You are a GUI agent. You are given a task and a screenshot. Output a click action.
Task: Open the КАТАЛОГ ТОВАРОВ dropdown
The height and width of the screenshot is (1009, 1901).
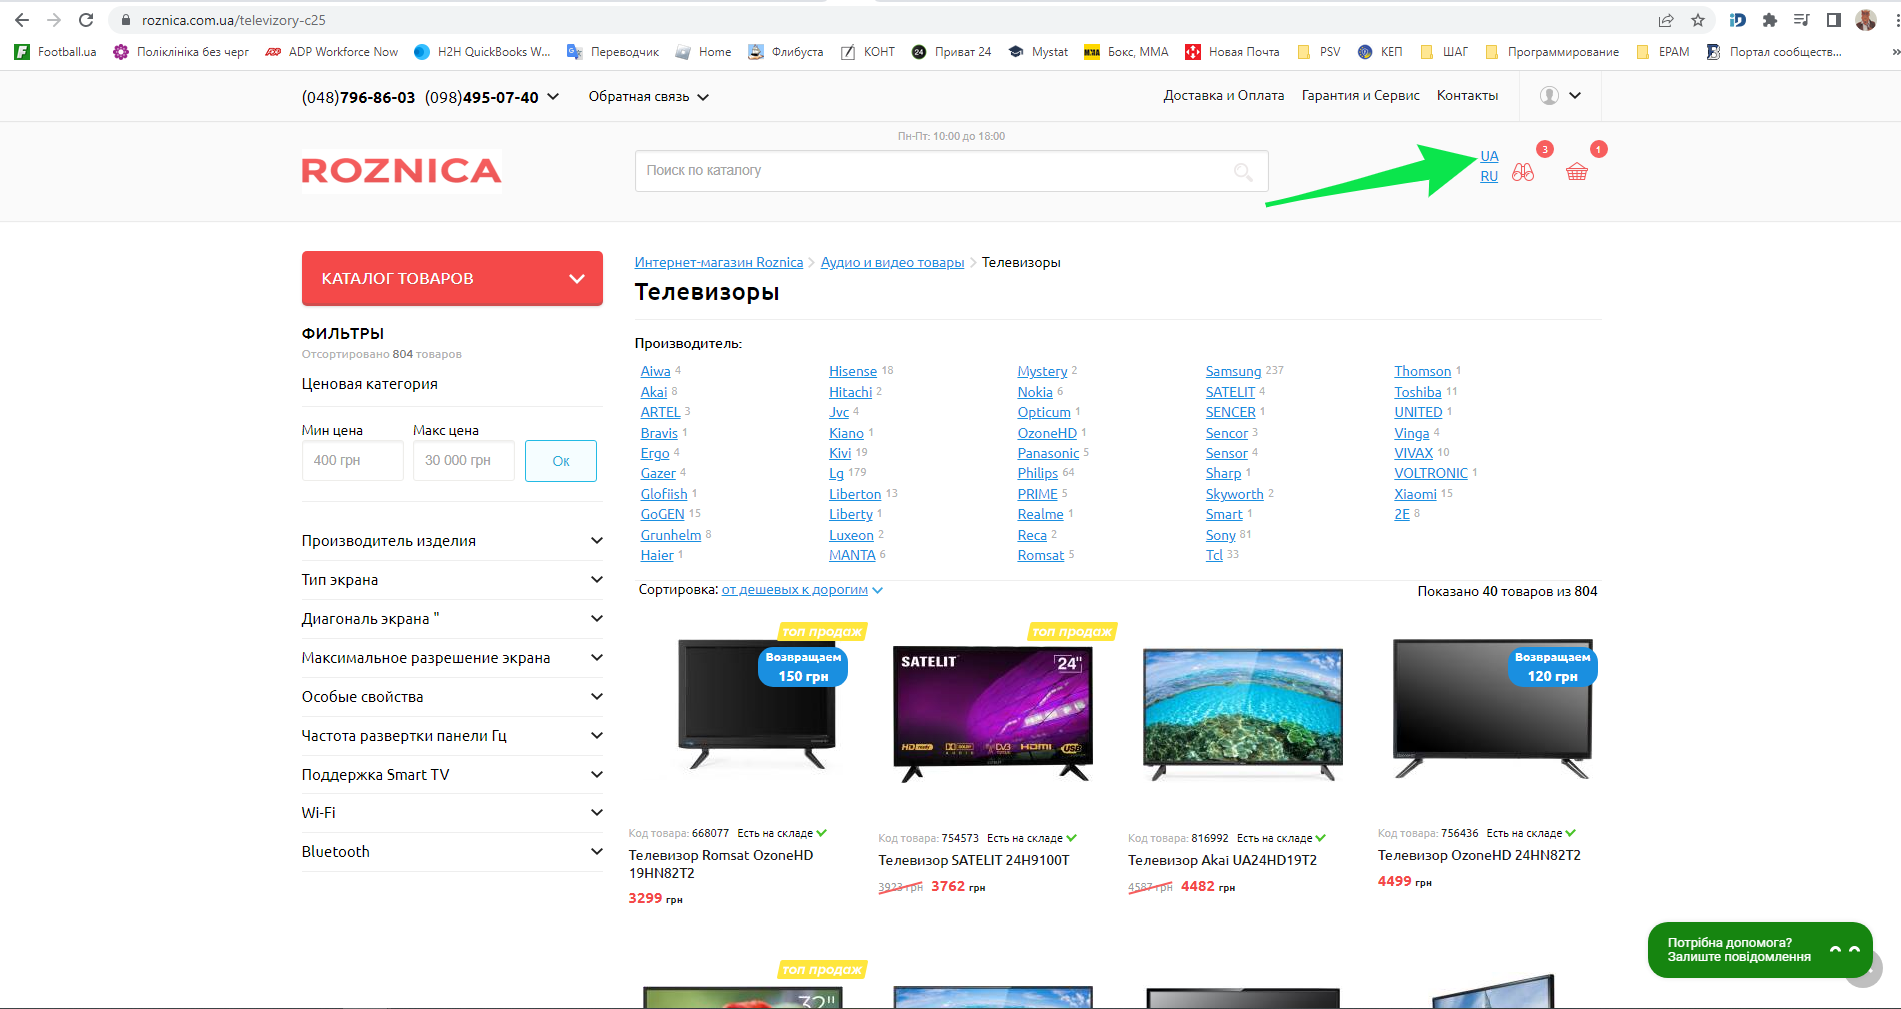tap(452, 278)
